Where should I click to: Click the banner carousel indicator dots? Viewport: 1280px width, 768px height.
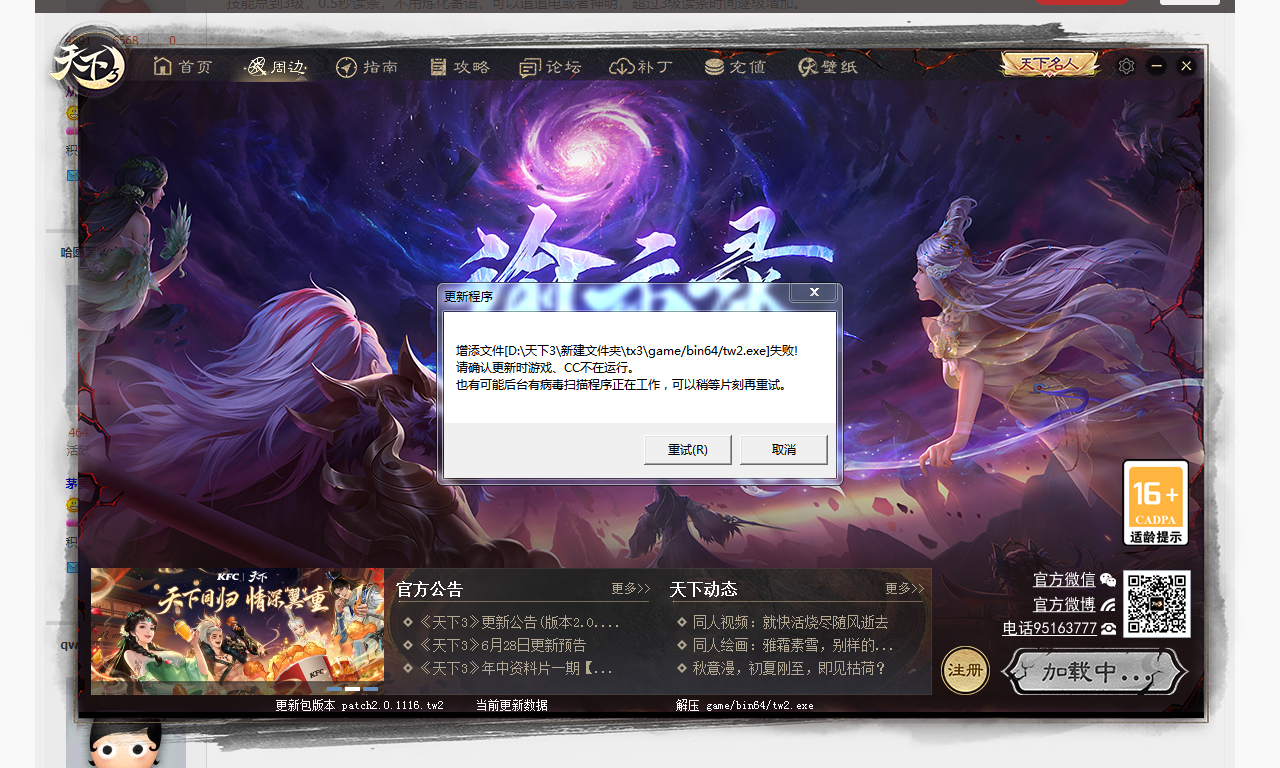pyautogui.click(x=352, y=689)
